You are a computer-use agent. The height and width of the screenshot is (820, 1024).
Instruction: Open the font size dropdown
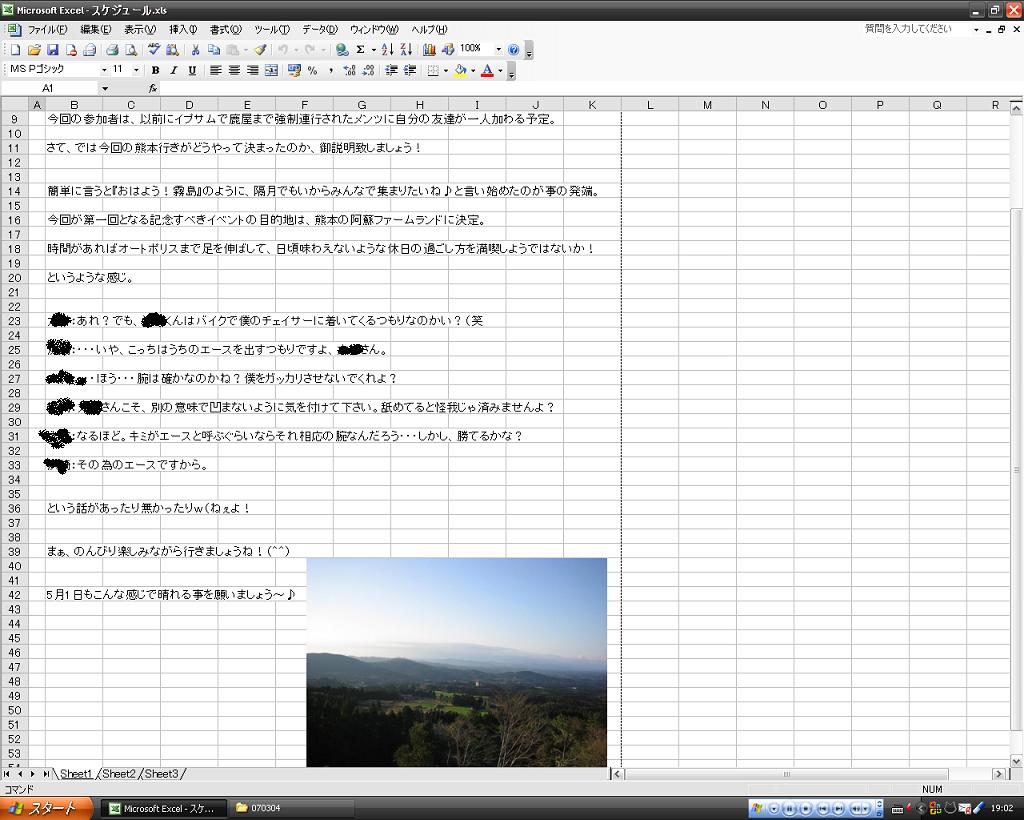[x=136, y=70]
